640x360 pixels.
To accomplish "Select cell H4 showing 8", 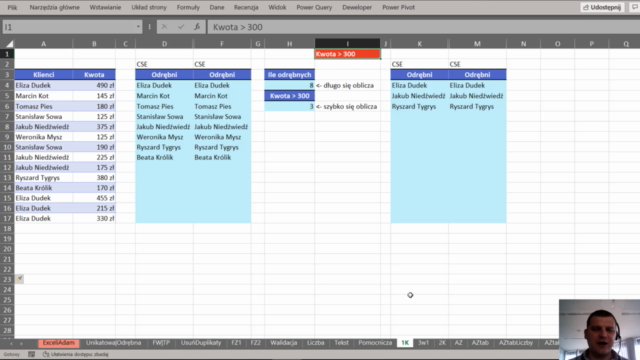I will (x=289, y=85).
